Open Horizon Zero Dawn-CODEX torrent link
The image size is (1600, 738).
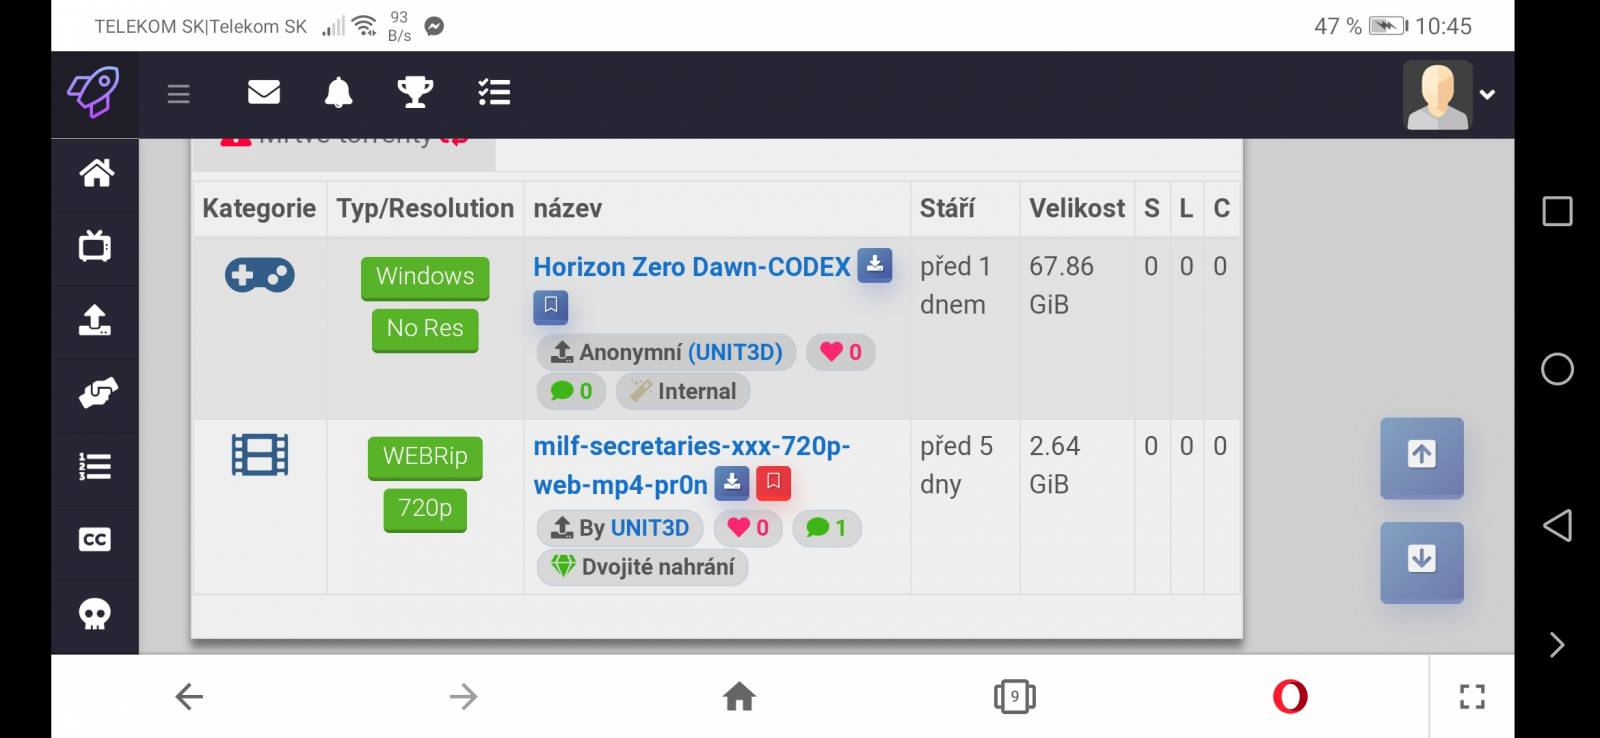(692, 267)
